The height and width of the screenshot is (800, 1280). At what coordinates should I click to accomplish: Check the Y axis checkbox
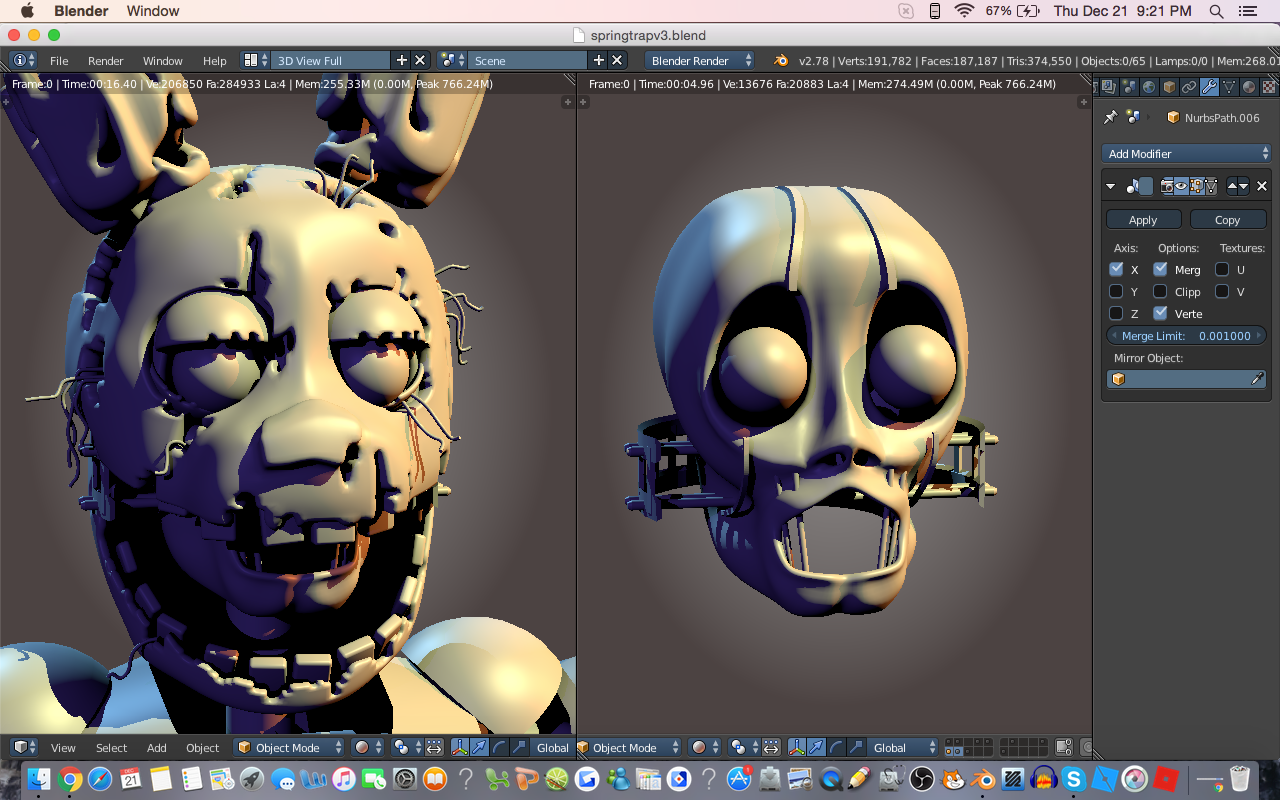[x=1116, y=291]
